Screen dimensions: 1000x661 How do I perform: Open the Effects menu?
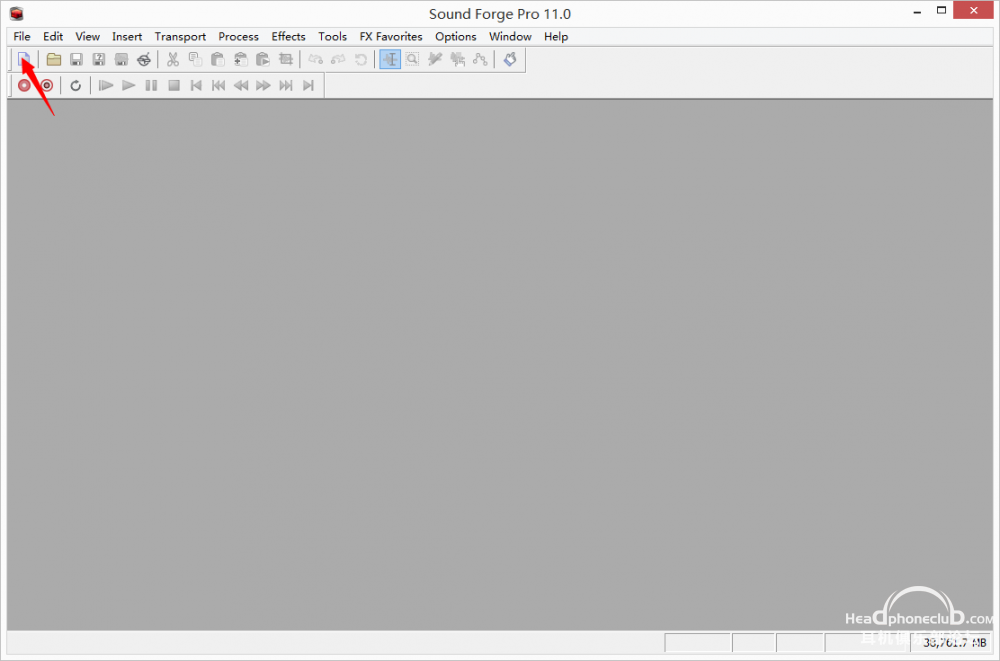tap(288, 36)
